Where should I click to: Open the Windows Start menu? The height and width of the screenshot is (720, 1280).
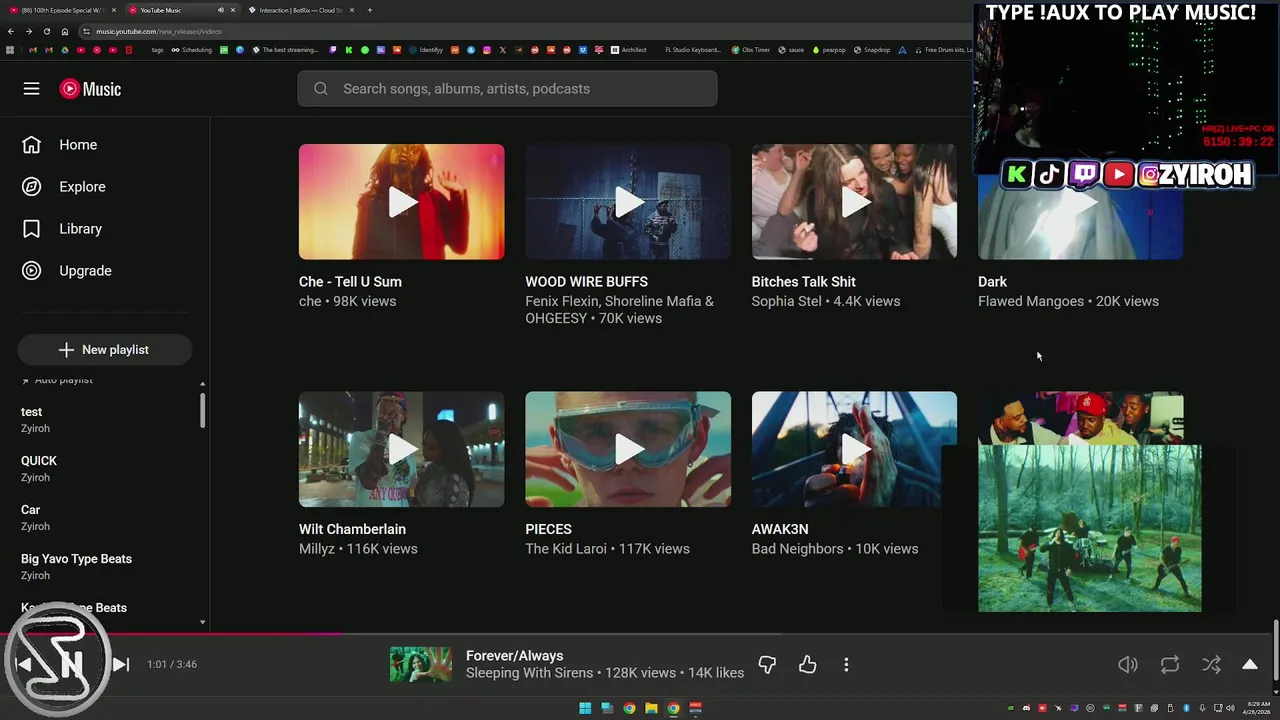tap(585, 708)
